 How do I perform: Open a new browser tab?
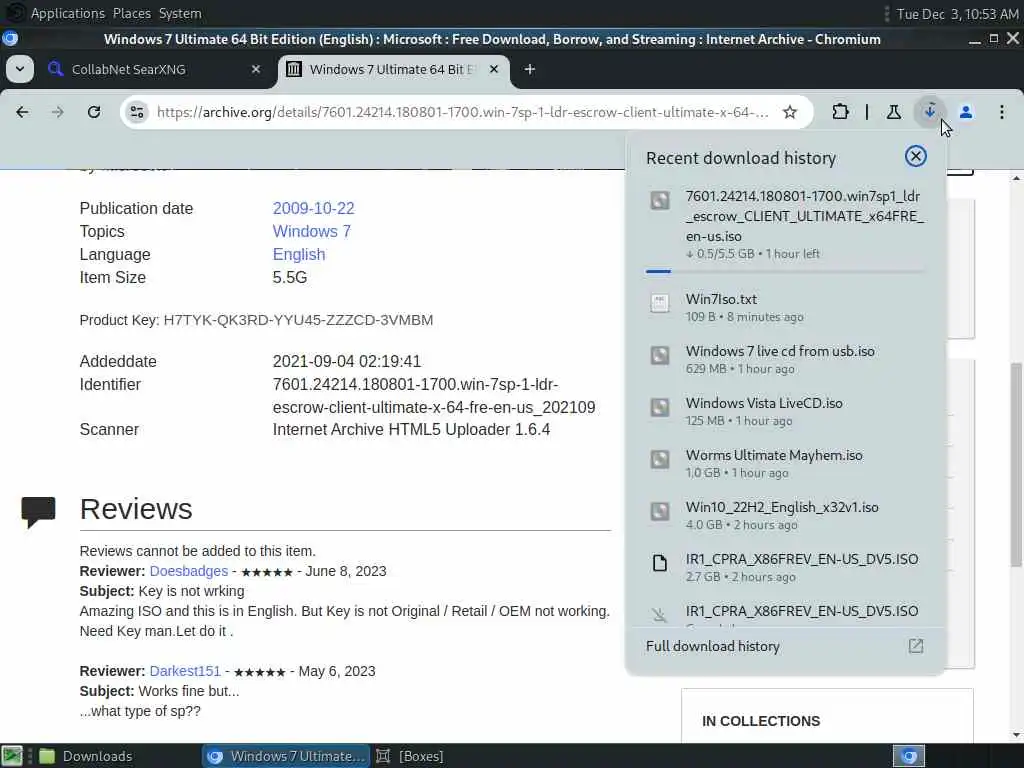pyautogui.click(x=530, y=69)
